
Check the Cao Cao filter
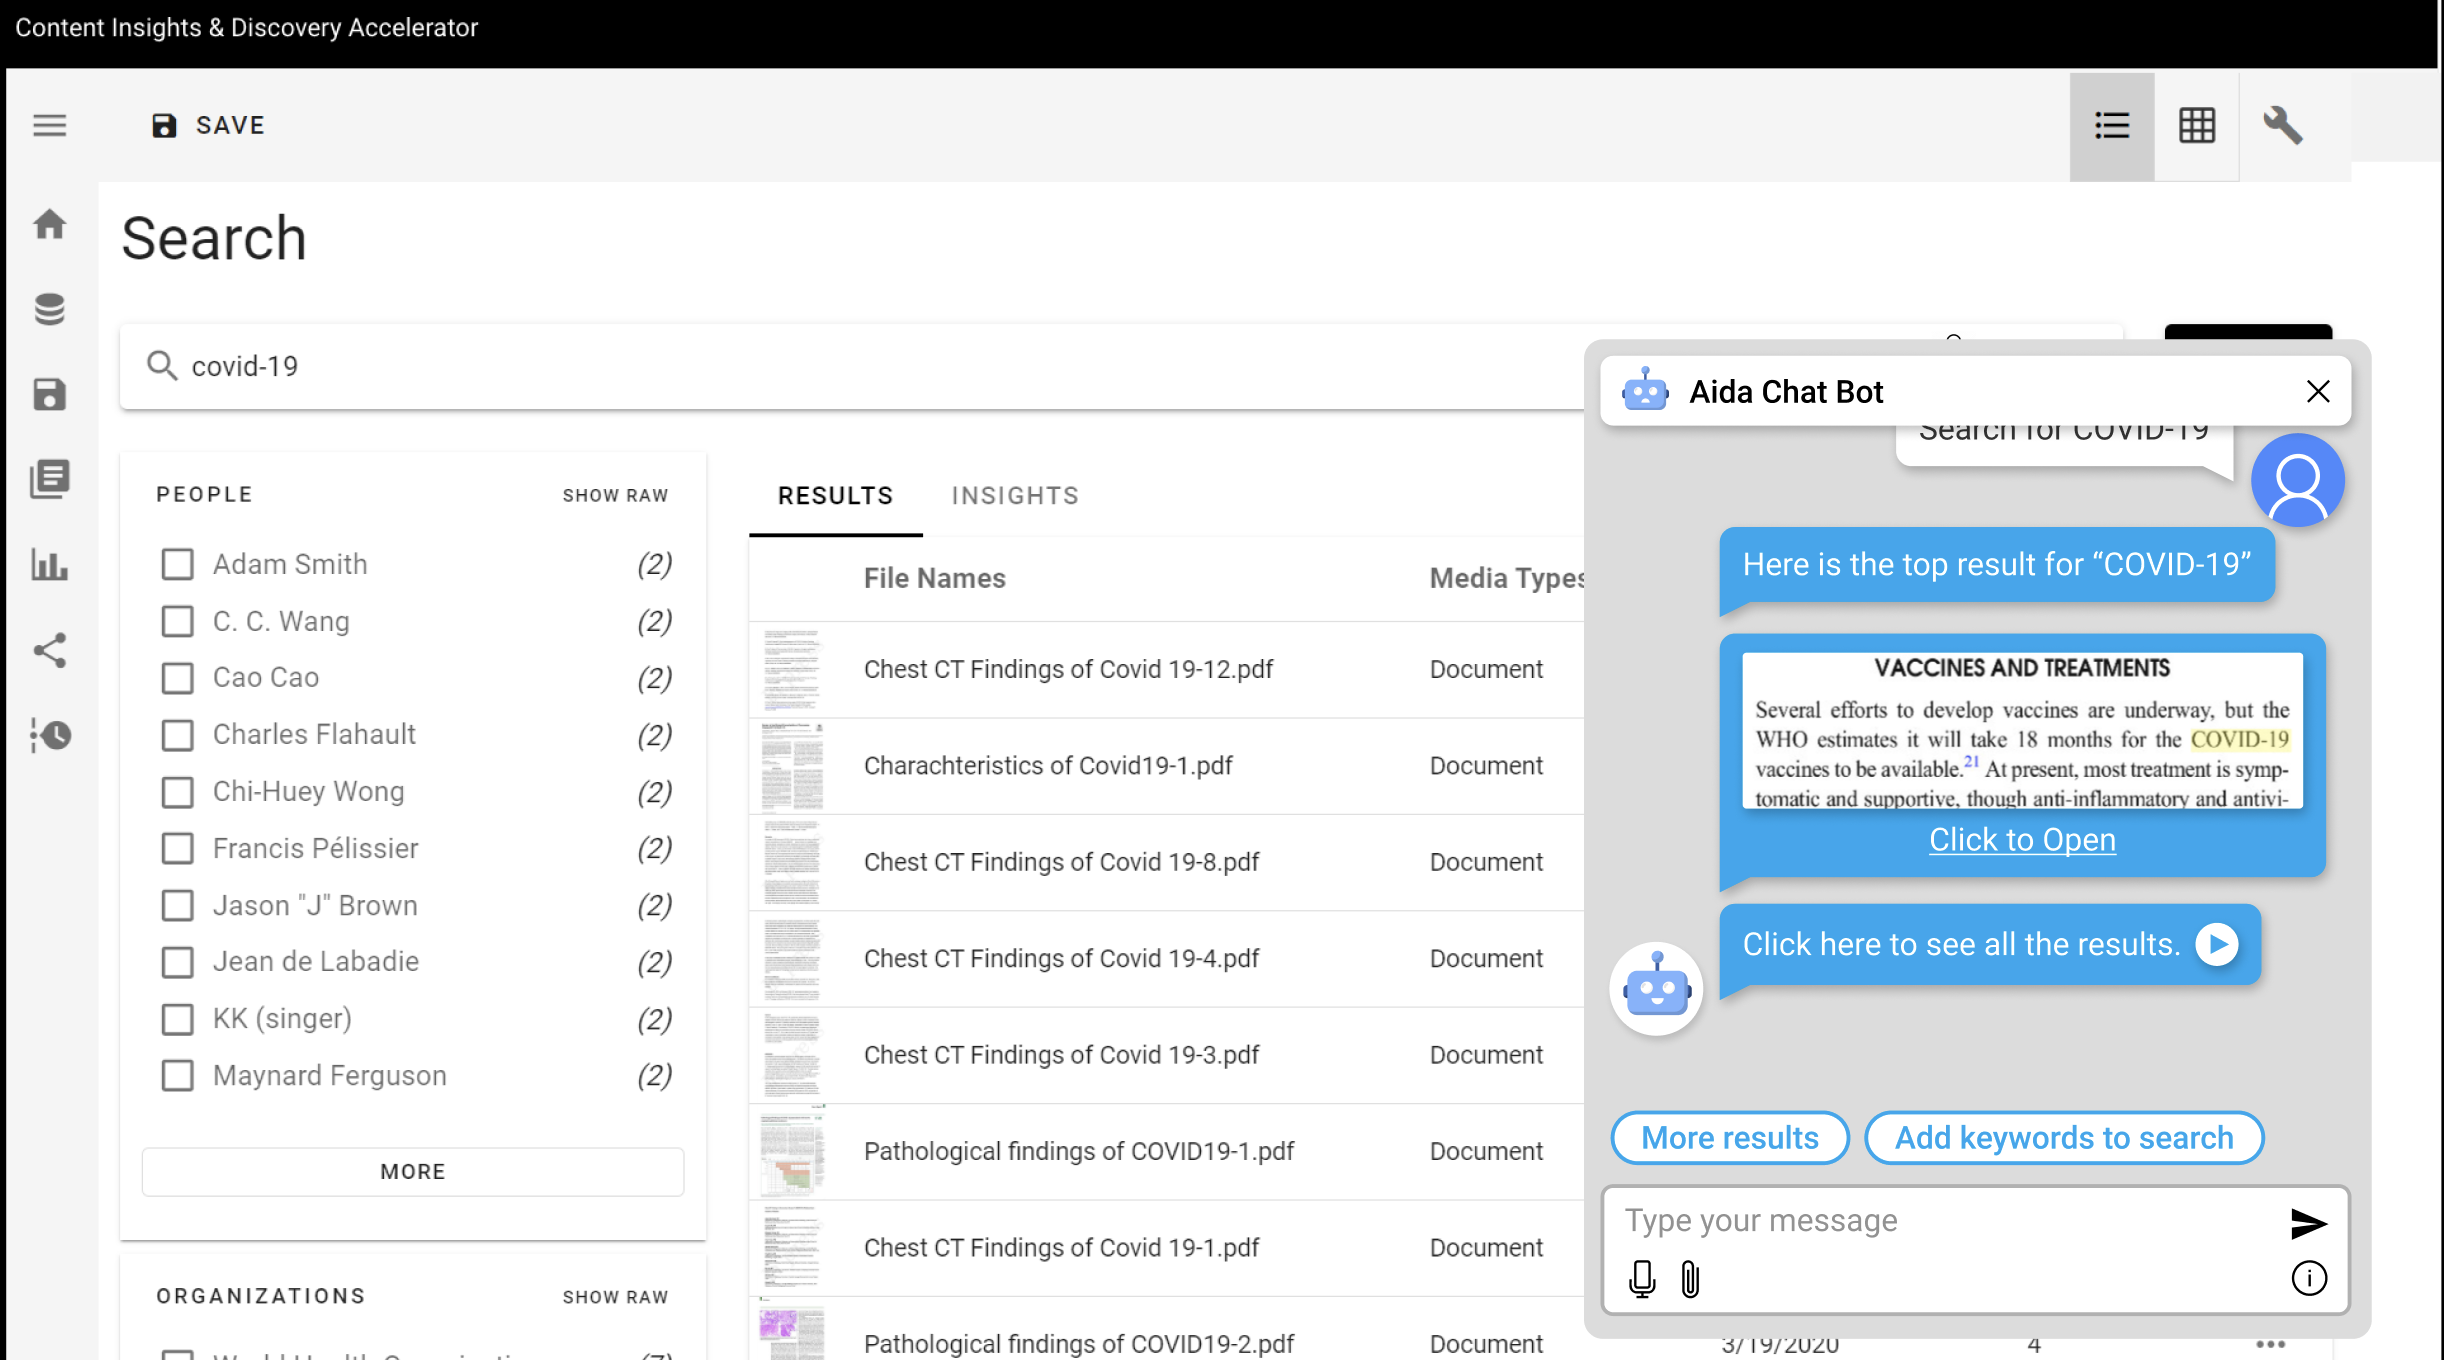[x=177, y=678]
